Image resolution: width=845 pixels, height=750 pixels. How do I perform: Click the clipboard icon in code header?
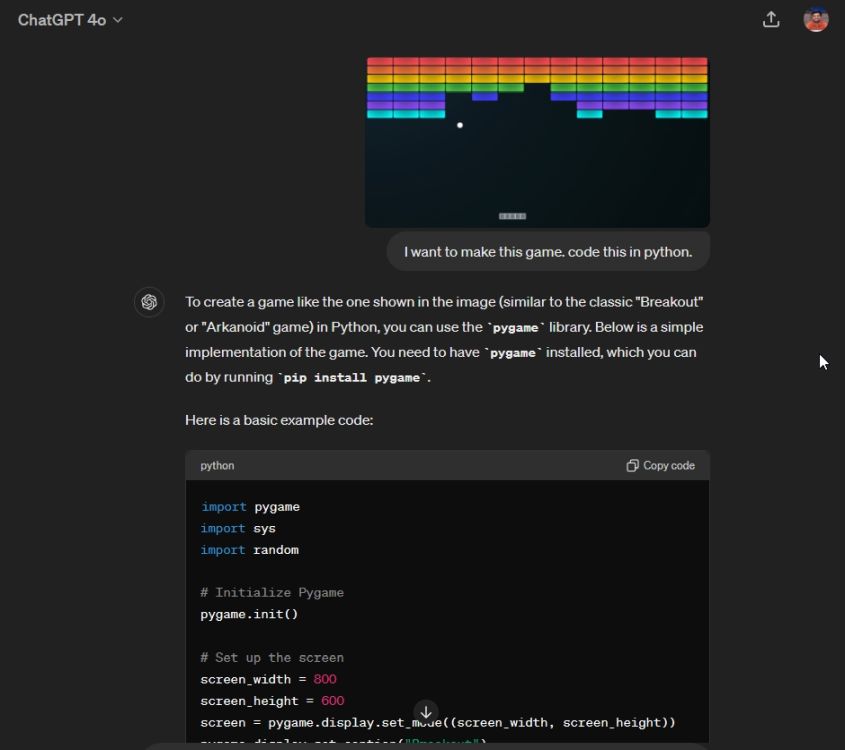pos(632,466)
